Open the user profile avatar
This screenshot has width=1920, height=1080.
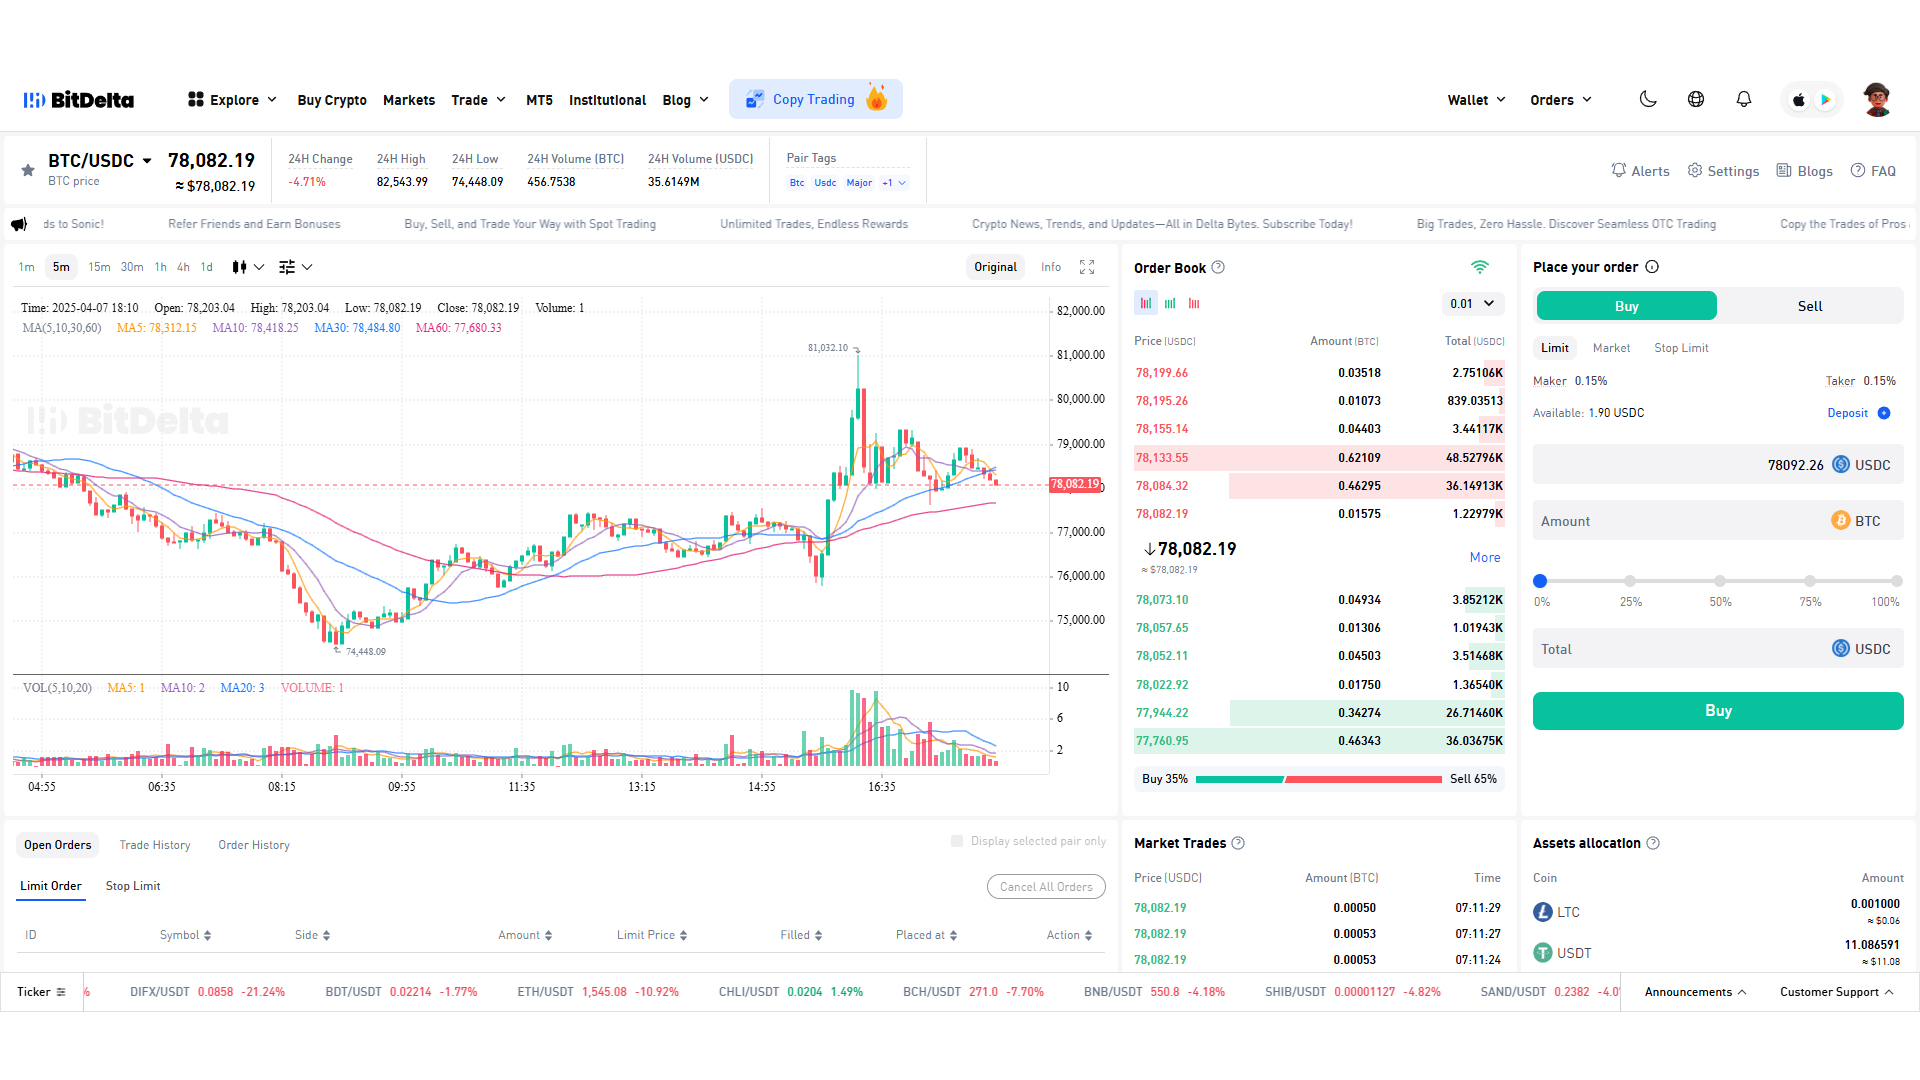point(1877,99)
